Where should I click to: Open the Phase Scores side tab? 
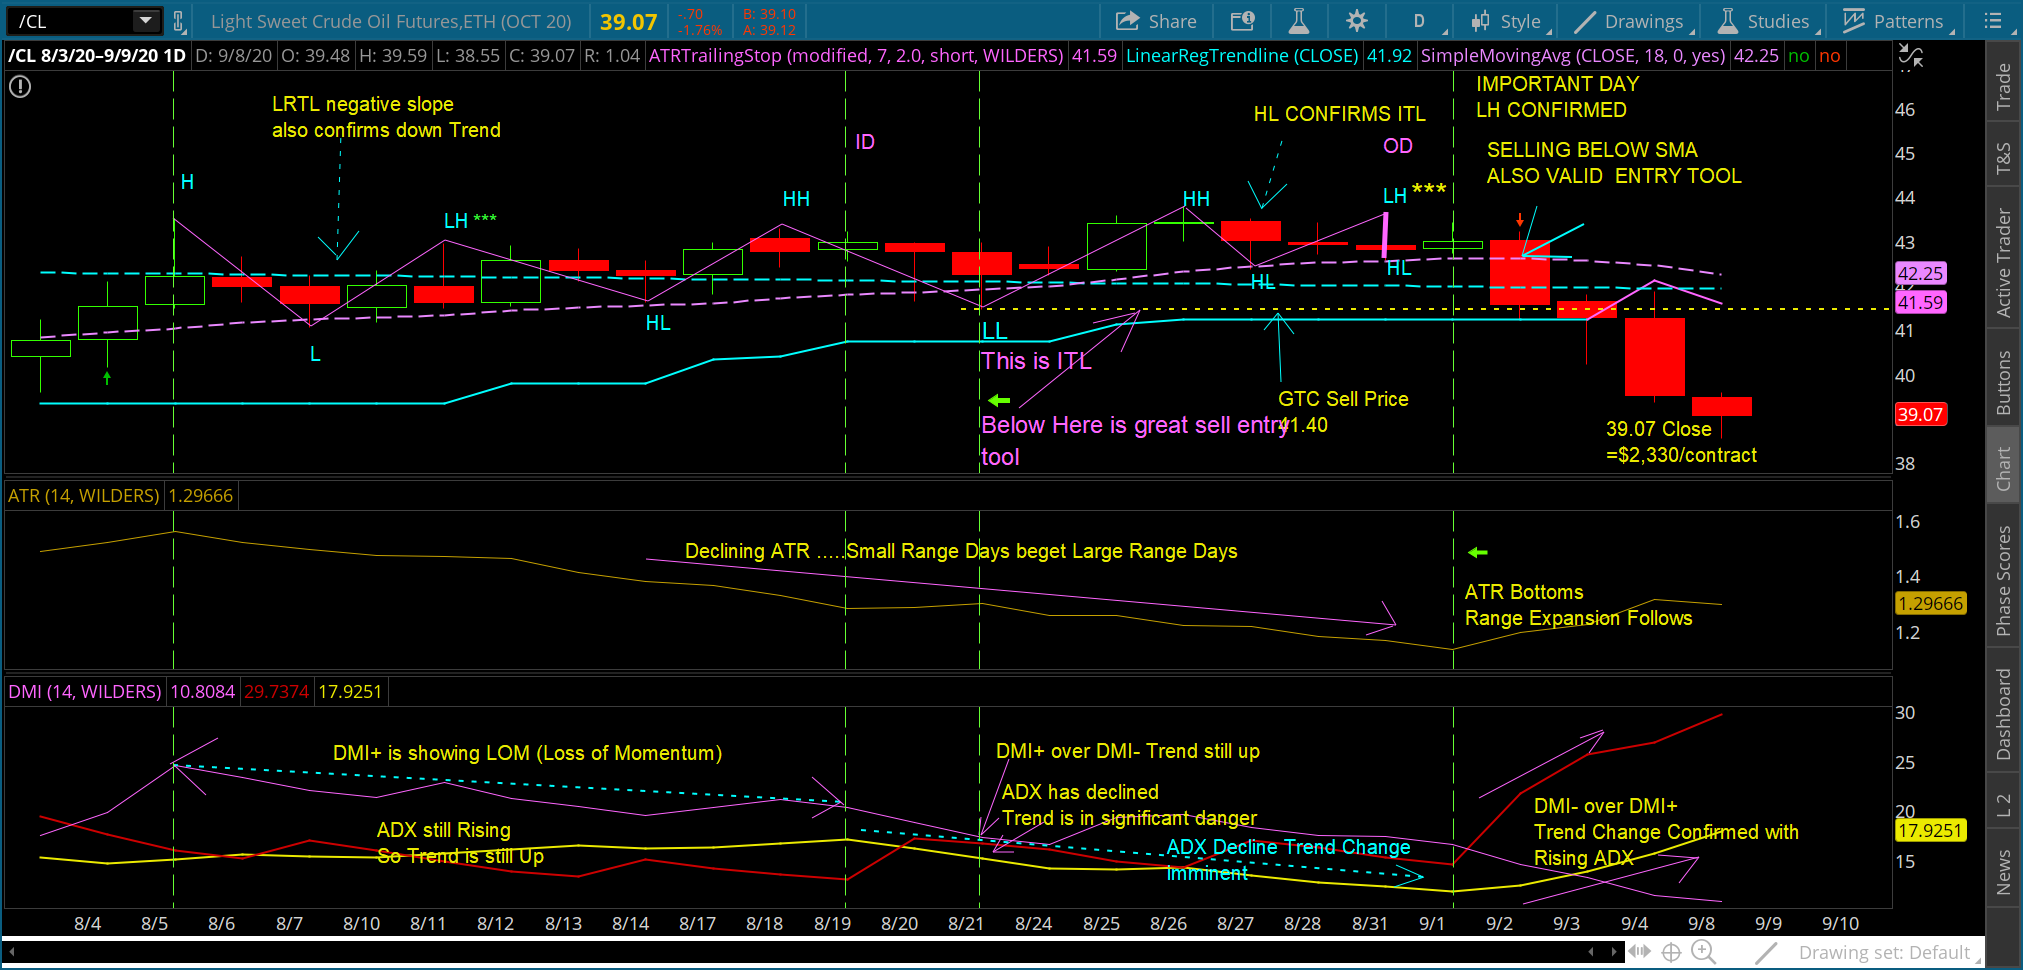2004,581
